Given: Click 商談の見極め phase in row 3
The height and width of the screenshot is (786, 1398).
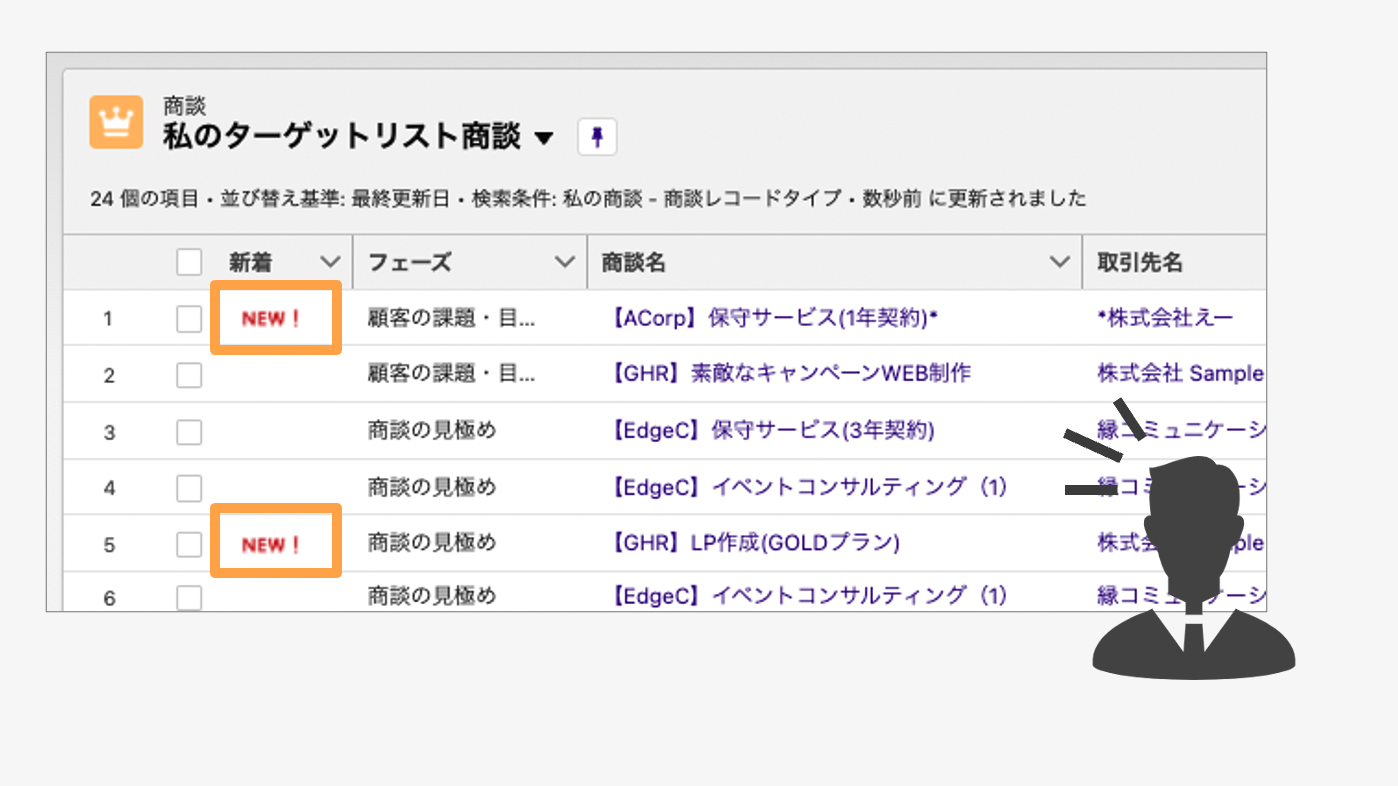Looking at the screenshot, I should click(x=432, y=430).
